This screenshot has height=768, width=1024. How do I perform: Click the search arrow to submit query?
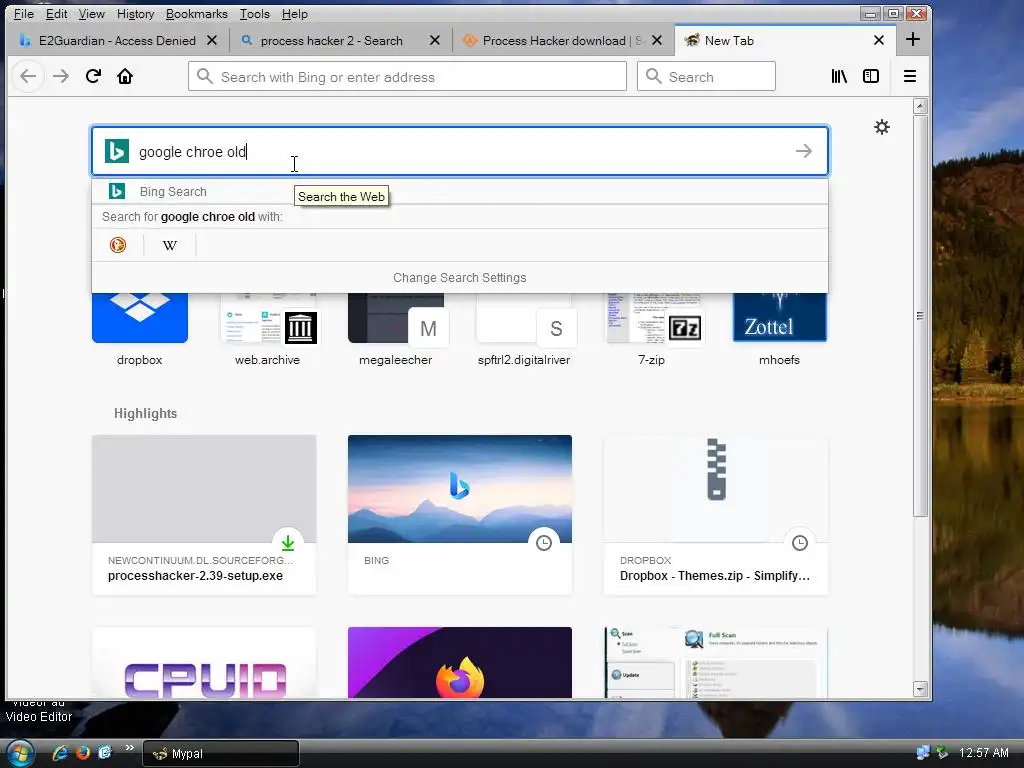click(x=804, y=152)
